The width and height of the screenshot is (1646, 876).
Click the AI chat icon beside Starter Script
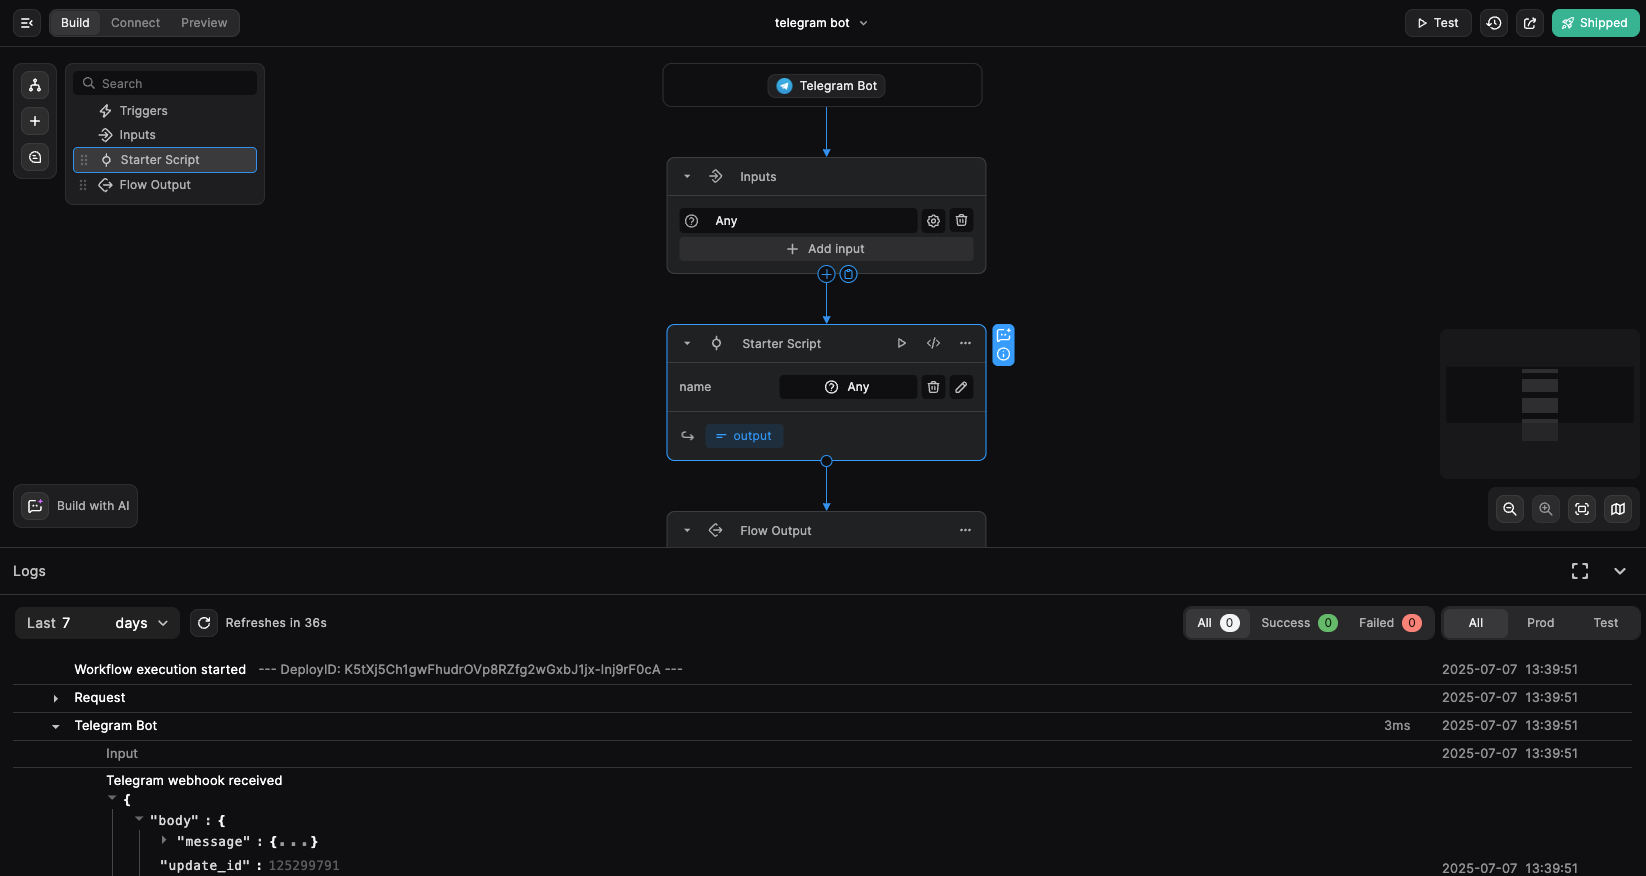pyautogui.click(x=1003, y=335)
